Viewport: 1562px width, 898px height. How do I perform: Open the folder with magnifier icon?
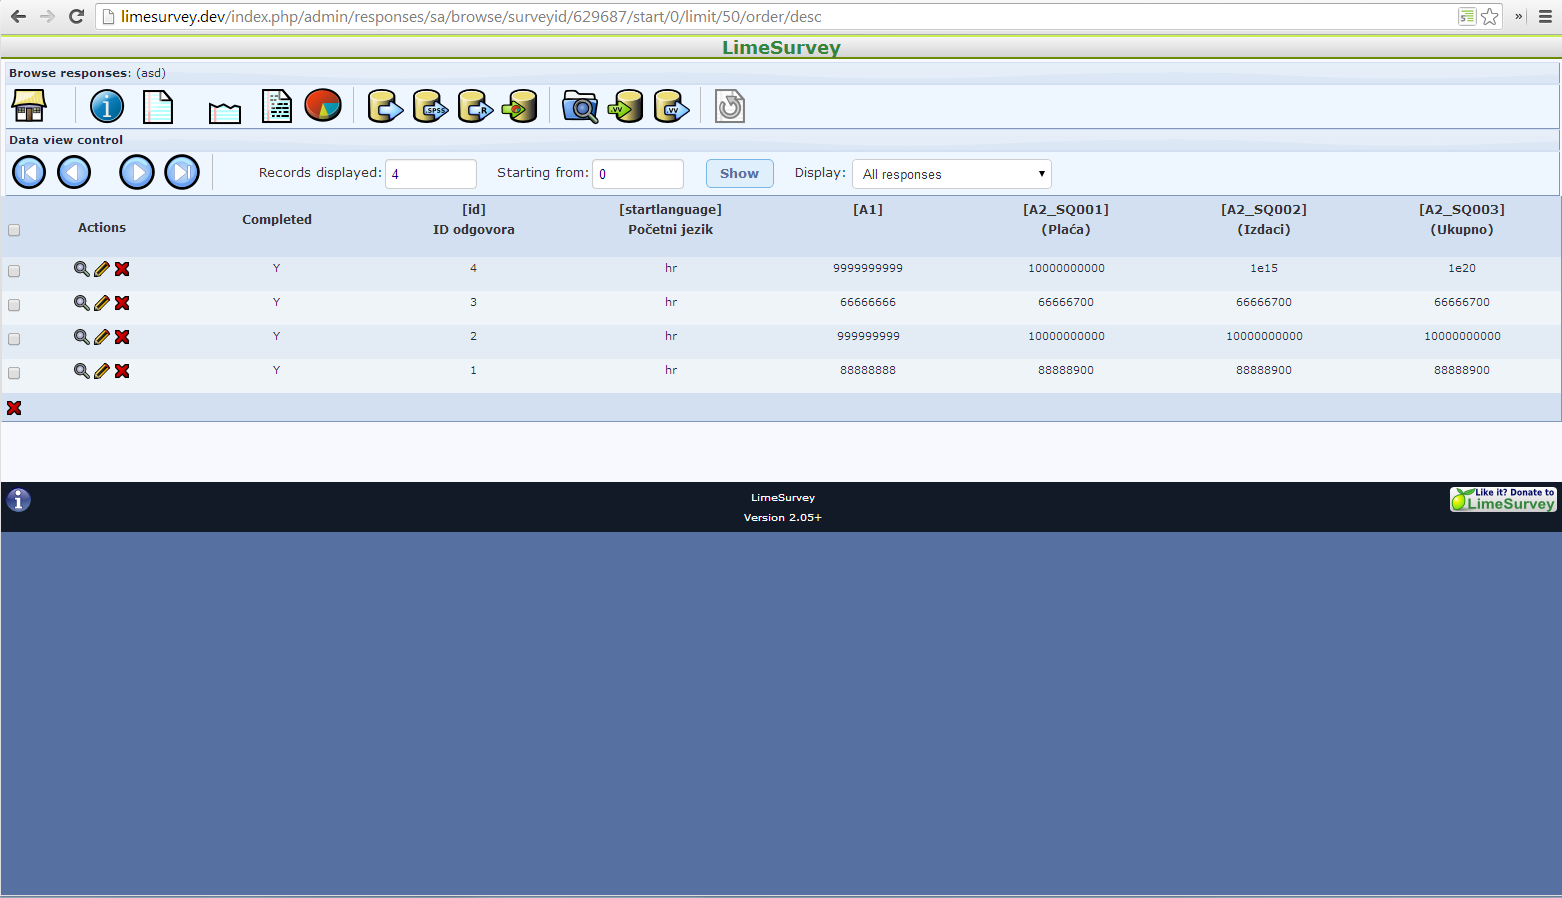click(x=580, y=106)
